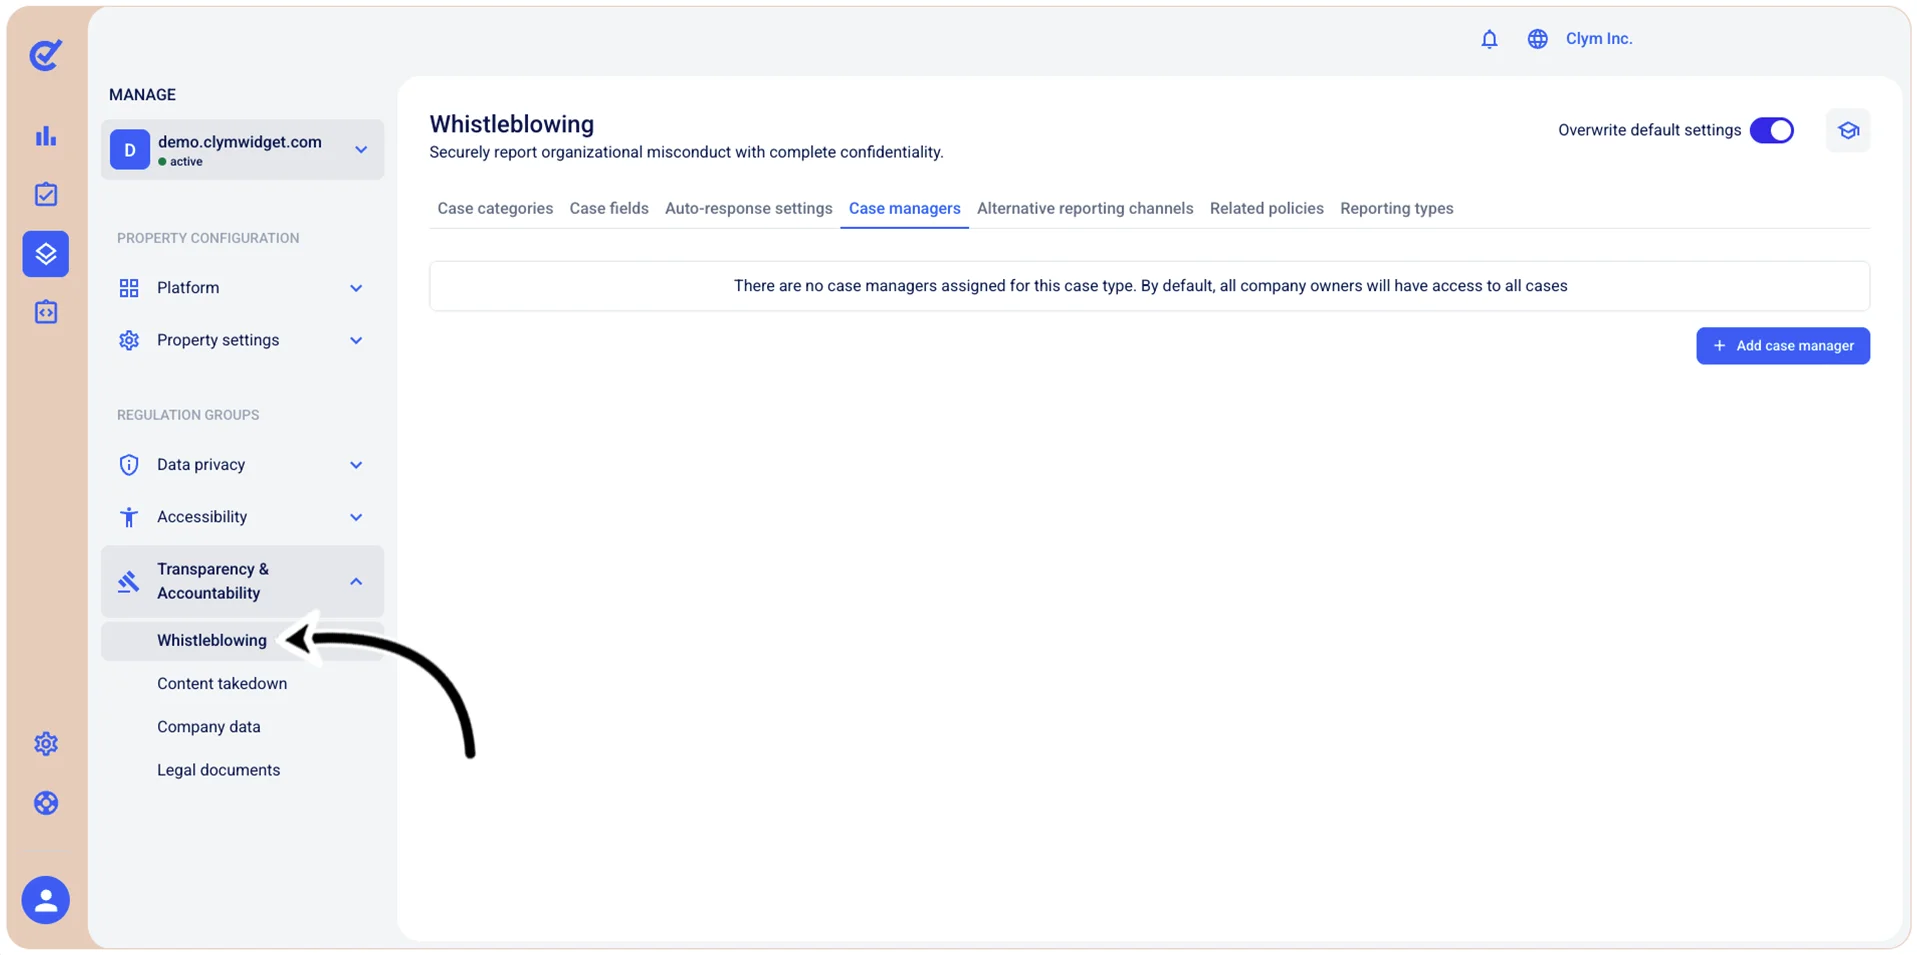Open the demo.clymwidget.com property dropdown

(242, 150)
